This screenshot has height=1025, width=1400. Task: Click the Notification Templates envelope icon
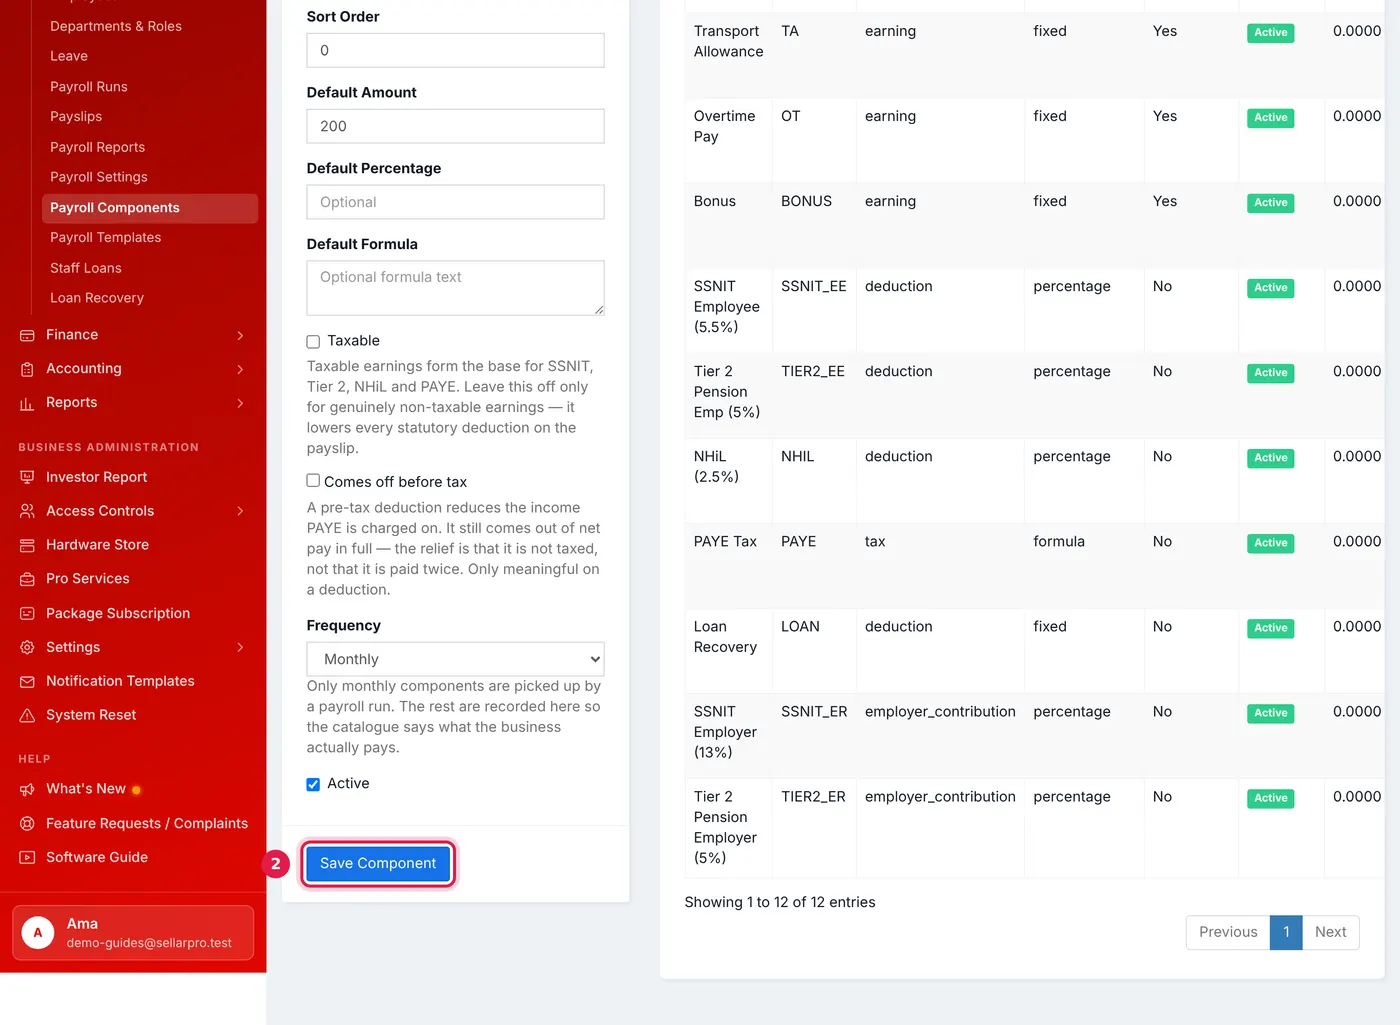click(27, 681)
